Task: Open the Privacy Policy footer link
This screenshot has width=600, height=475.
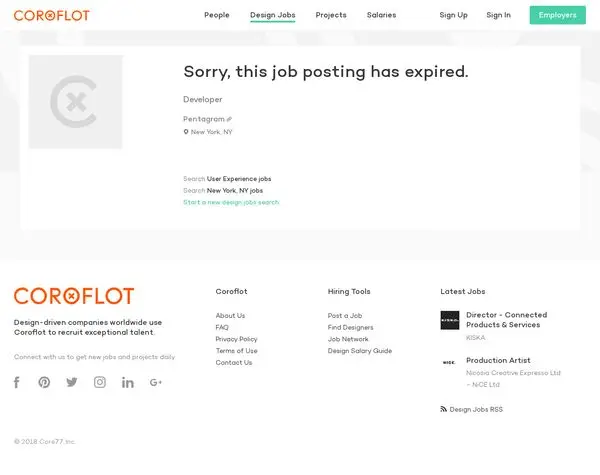Action: [x=236, y=339]
